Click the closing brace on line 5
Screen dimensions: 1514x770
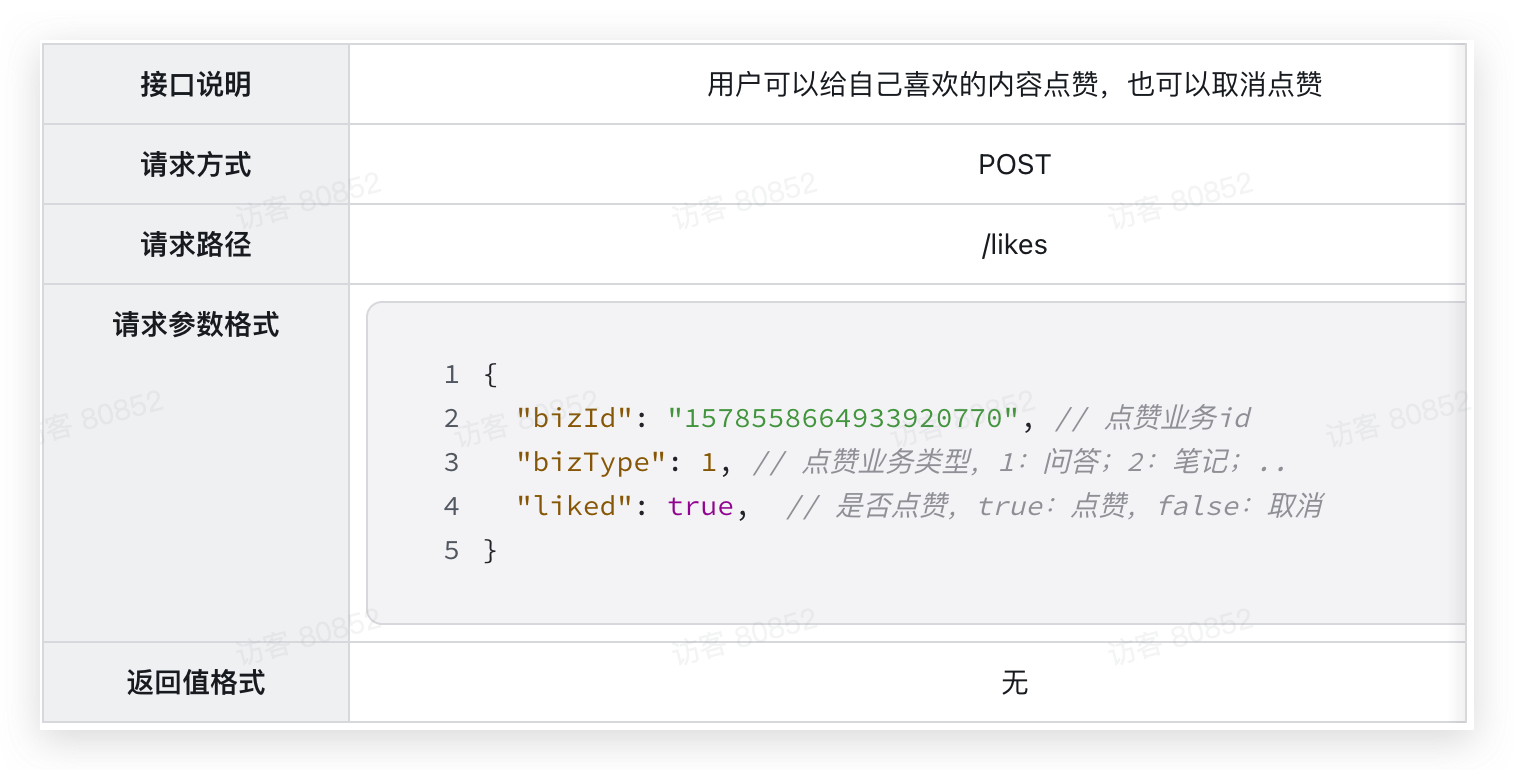(490, 551)
